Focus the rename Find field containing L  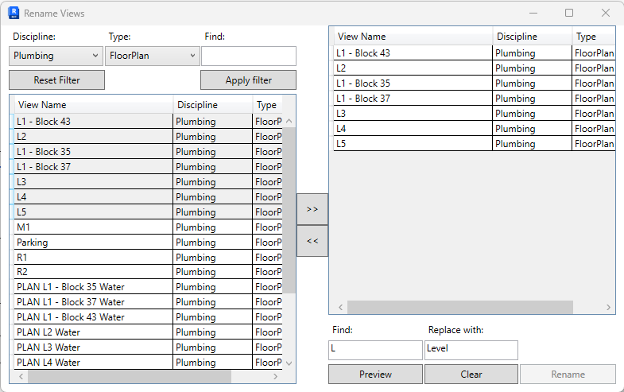coord(375,350)
